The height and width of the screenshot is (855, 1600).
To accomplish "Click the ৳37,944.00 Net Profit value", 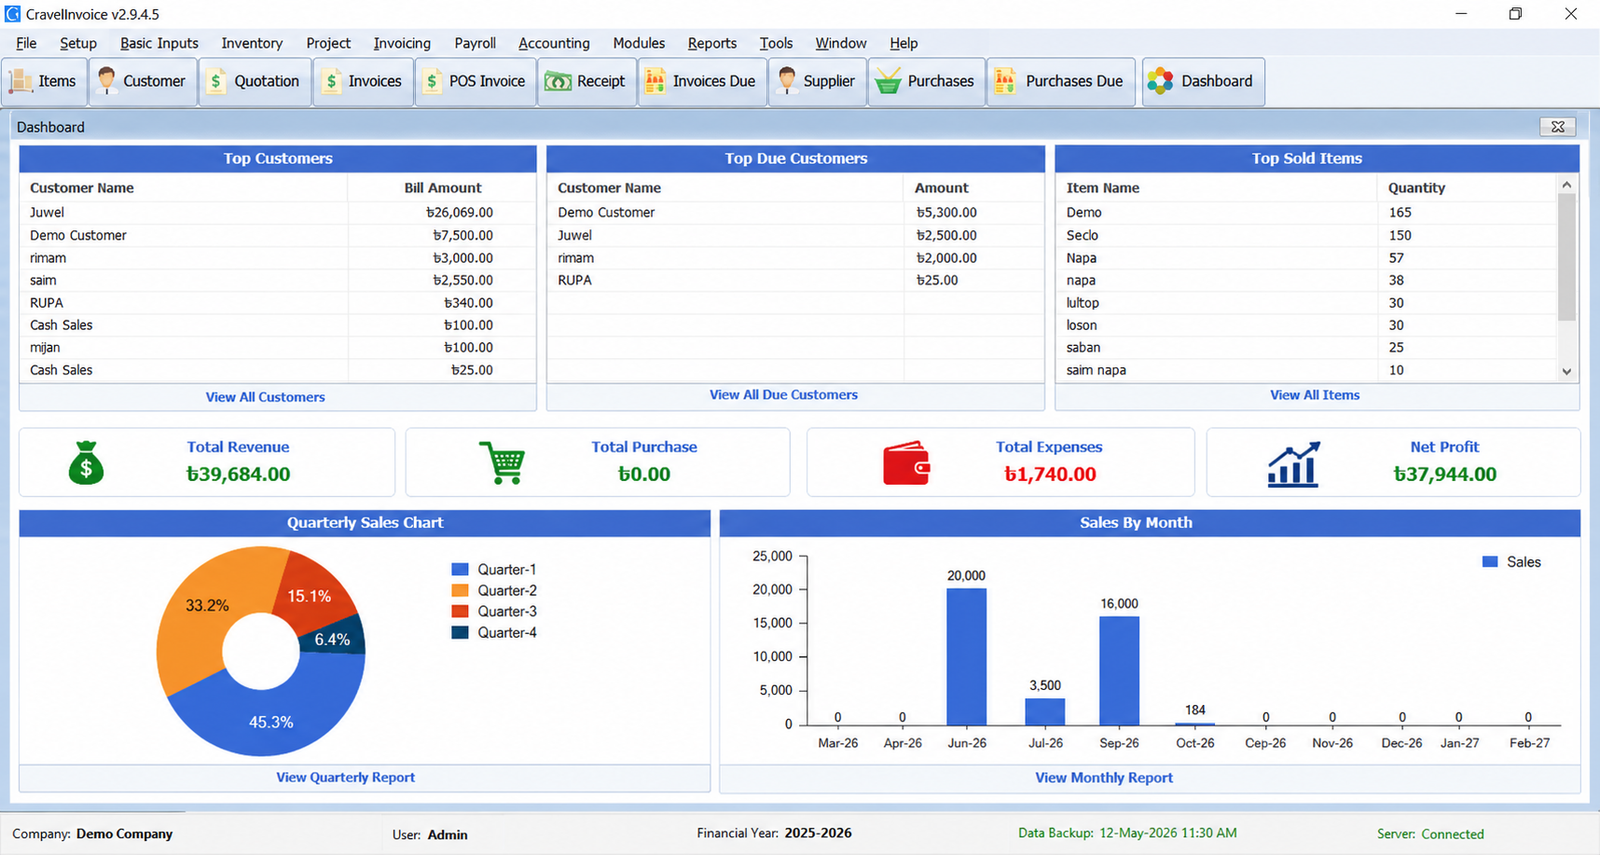I will (1445, 474).
